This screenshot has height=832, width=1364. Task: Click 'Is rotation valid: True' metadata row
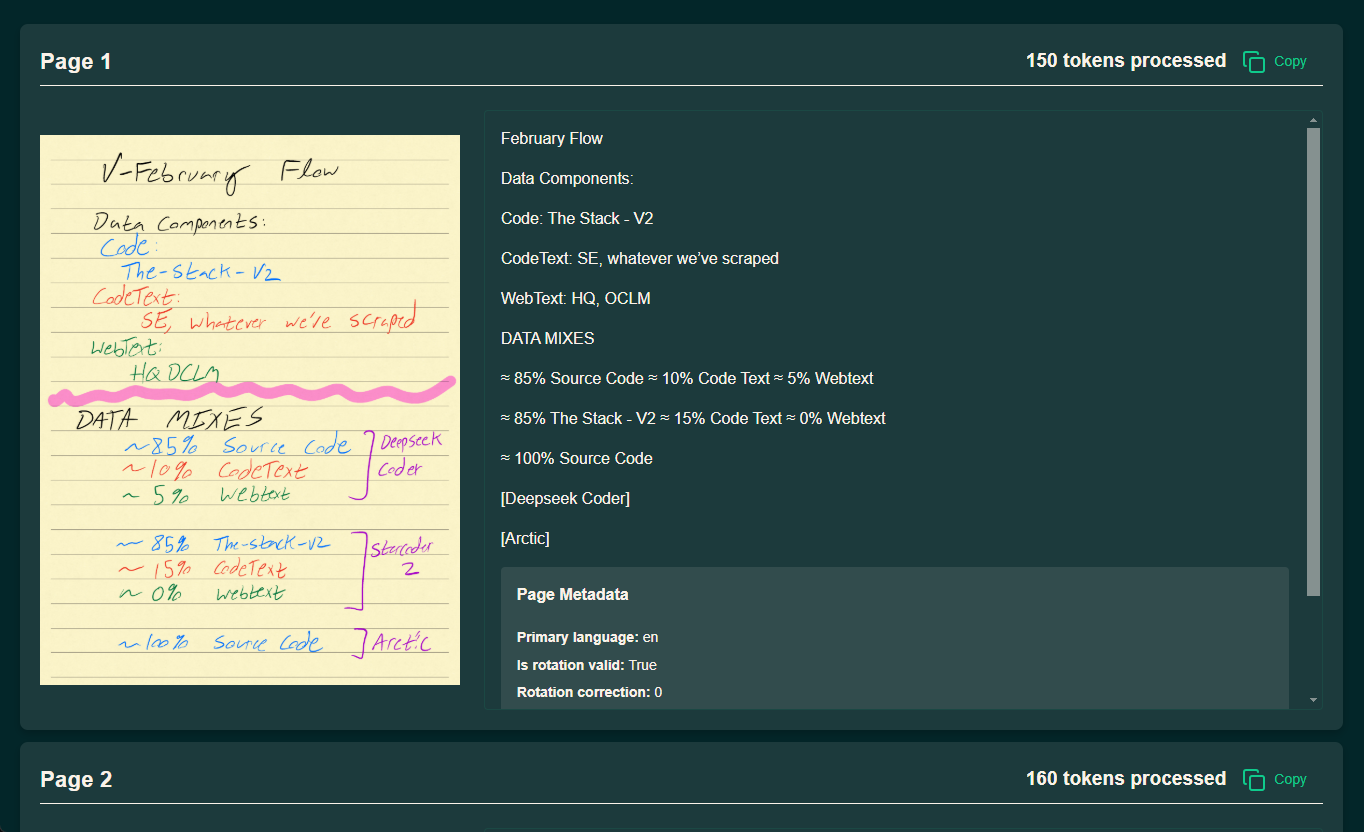coord(587,665)
